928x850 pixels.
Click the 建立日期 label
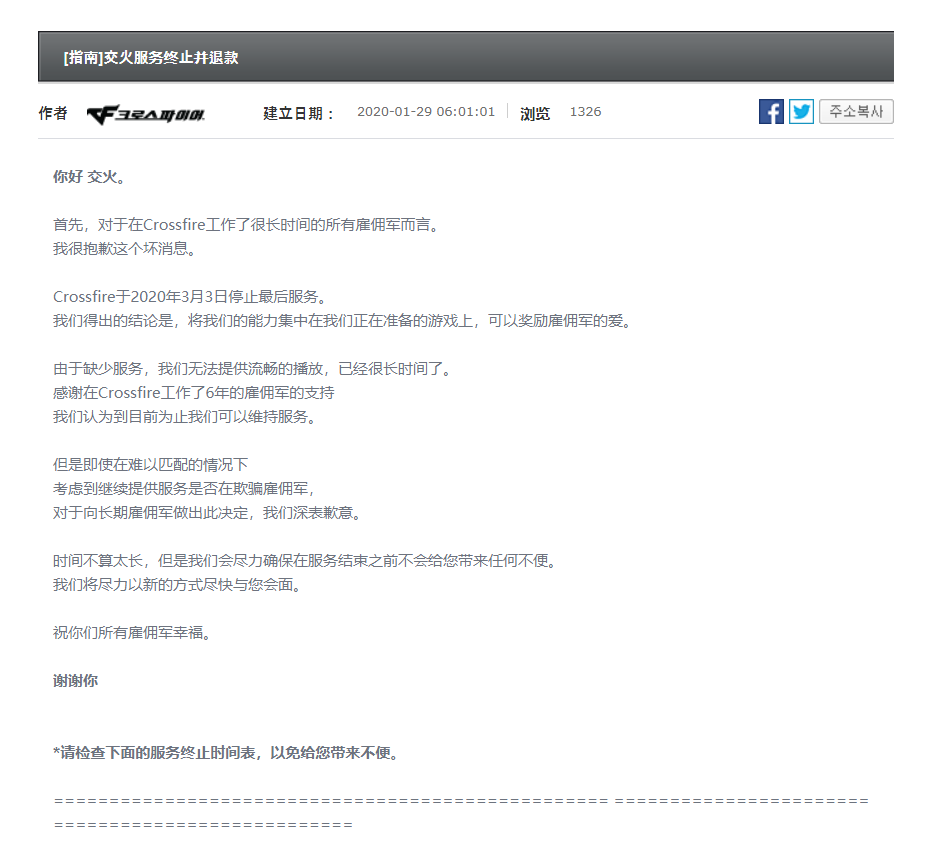tap(299, 113)
